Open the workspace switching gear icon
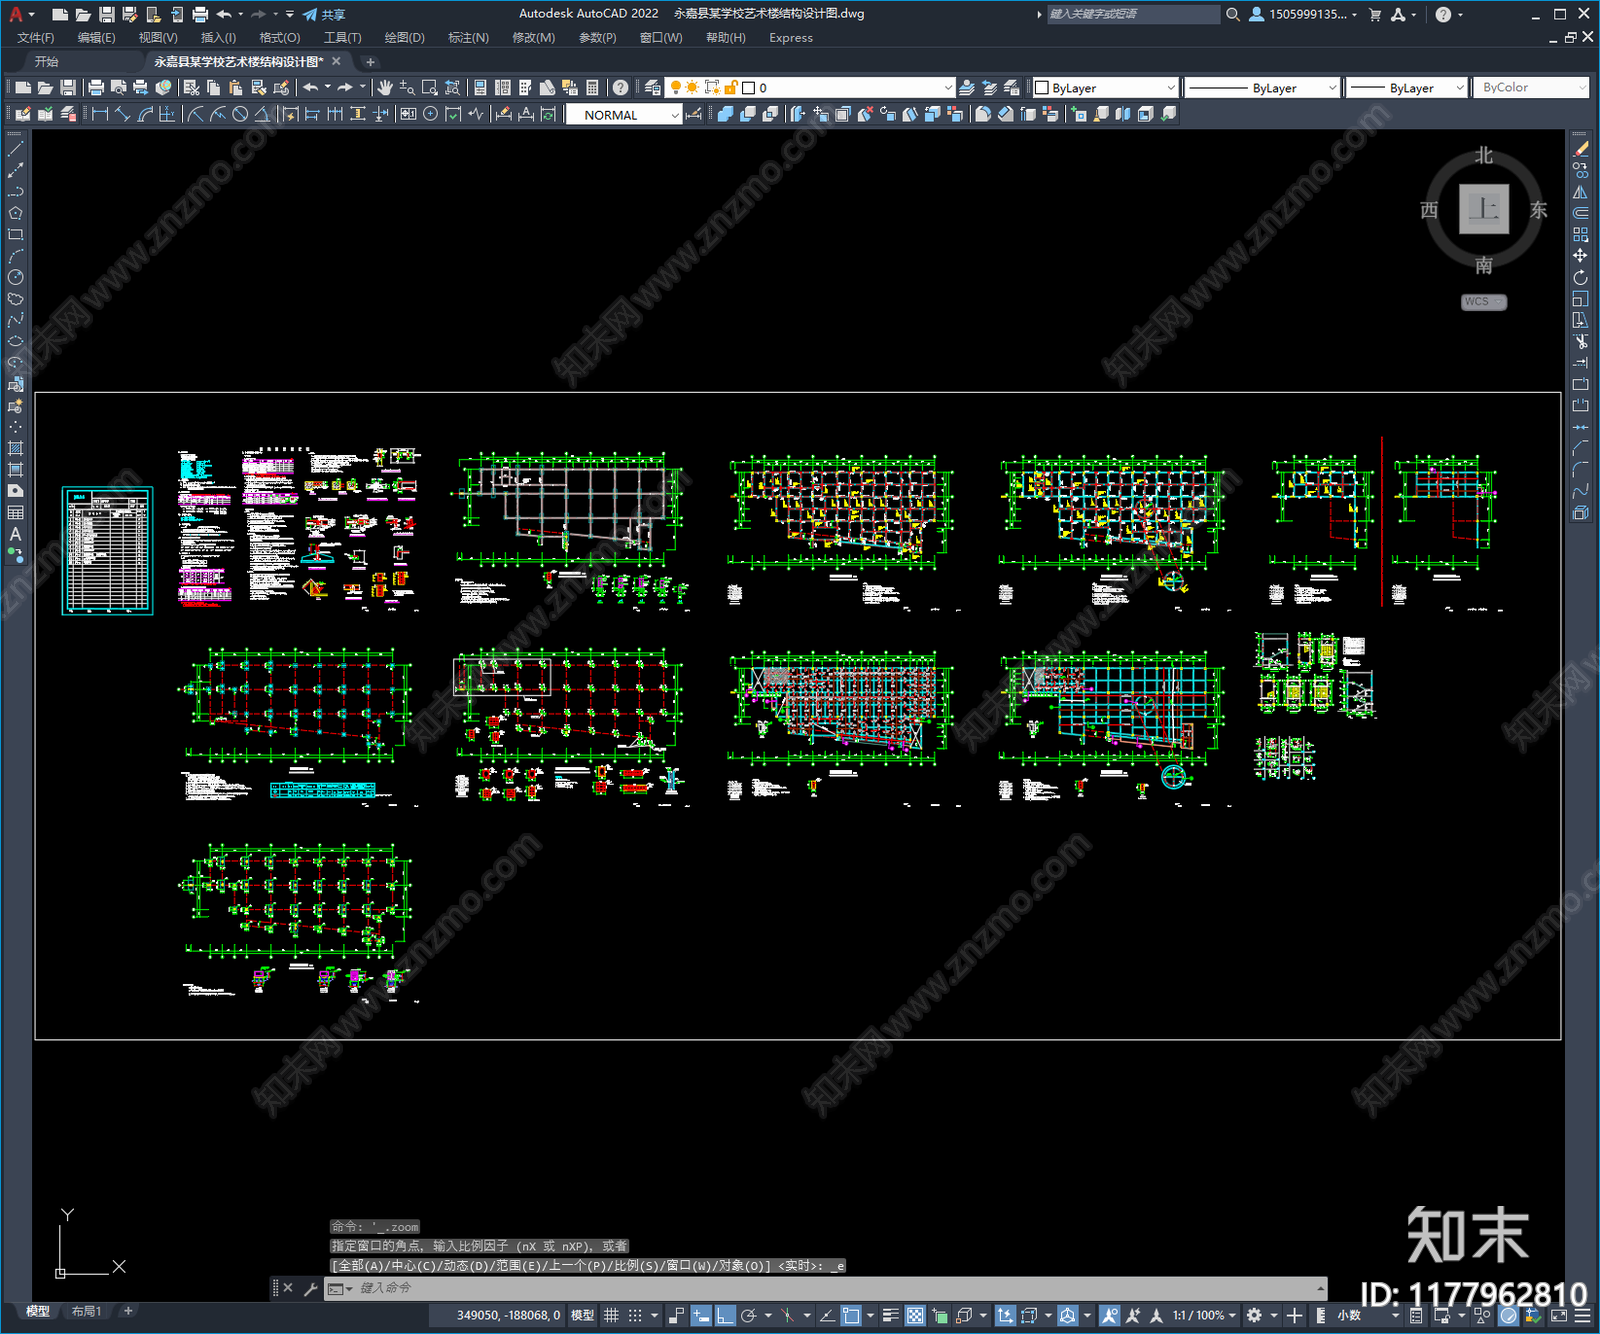1600x1334 pixels. (x=1254, y=1315)
